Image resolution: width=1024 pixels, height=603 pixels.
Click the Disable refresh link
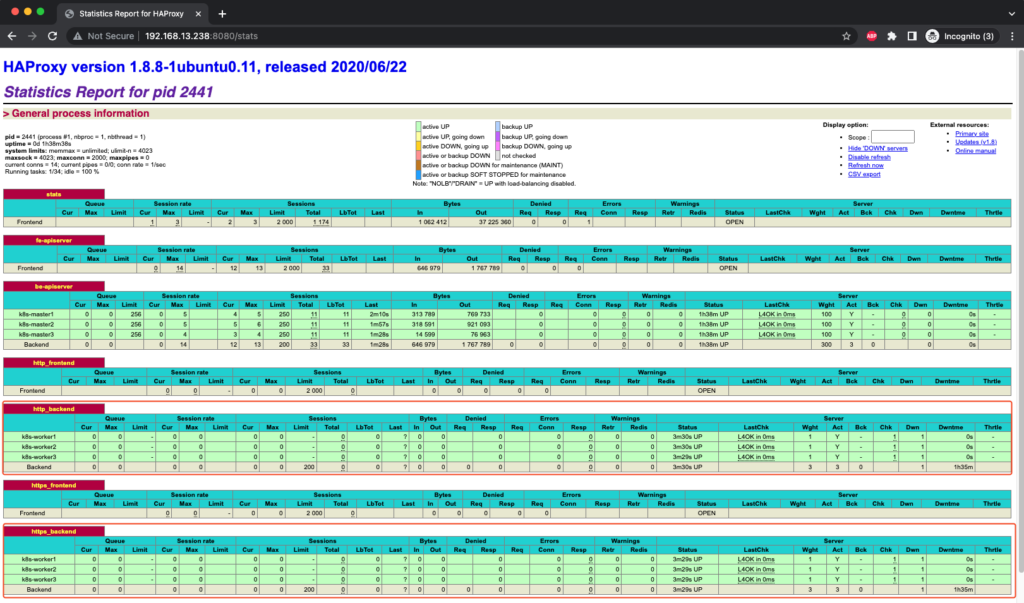(x=869, y=157)
